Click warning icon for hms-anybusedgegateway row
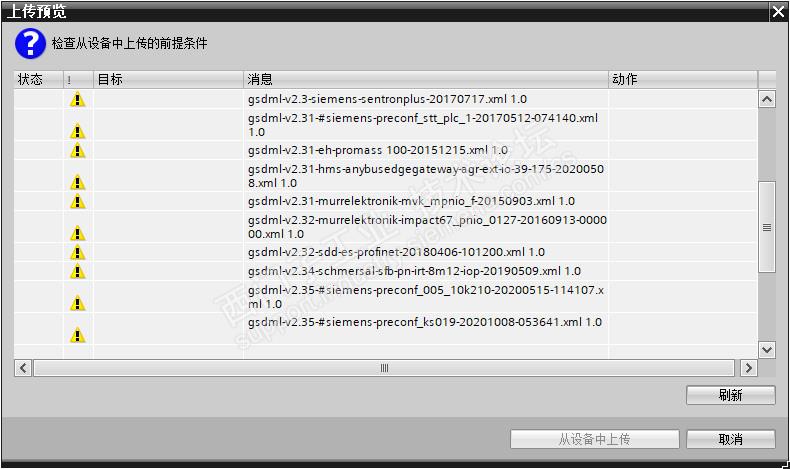Viewport: 790px width, 469px height. click(x=78, y=182)
